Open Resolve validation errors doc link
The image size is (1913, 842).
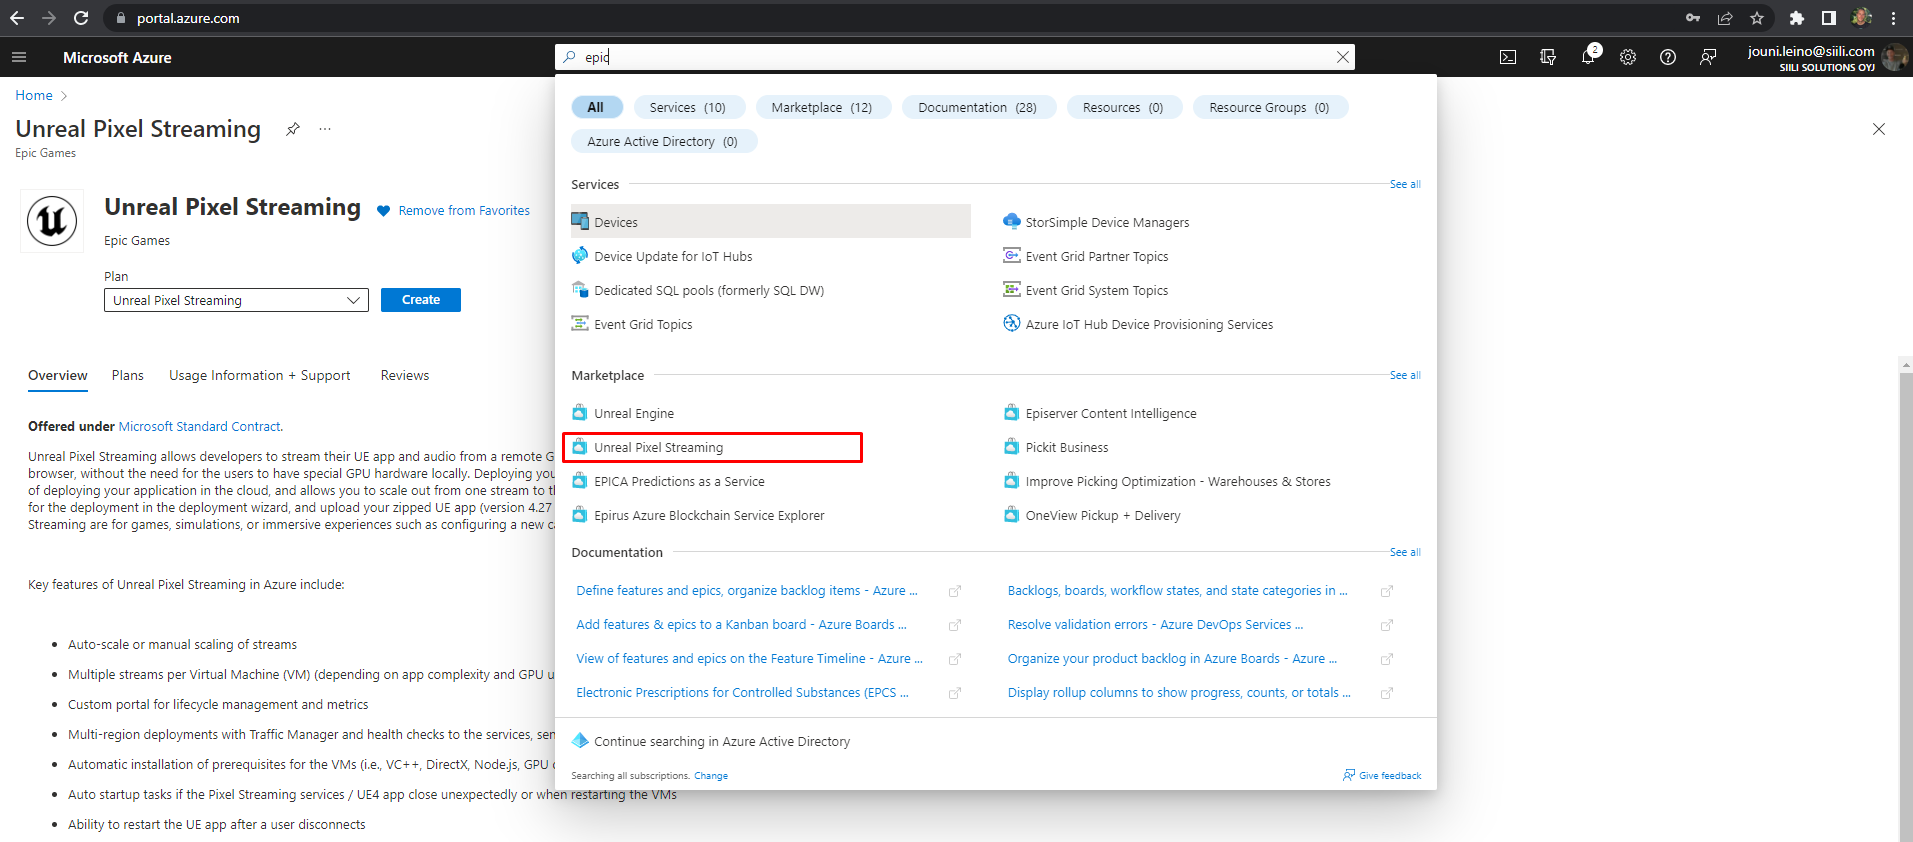1155,624
